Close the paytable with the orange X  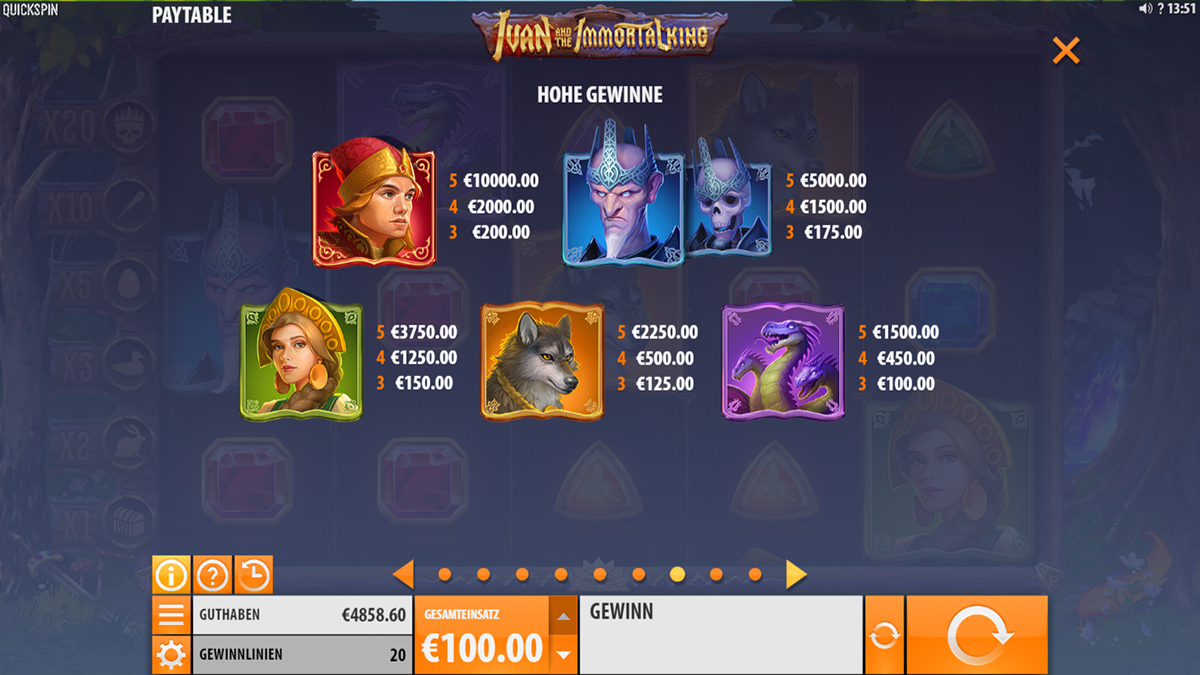click(1066, 50)
